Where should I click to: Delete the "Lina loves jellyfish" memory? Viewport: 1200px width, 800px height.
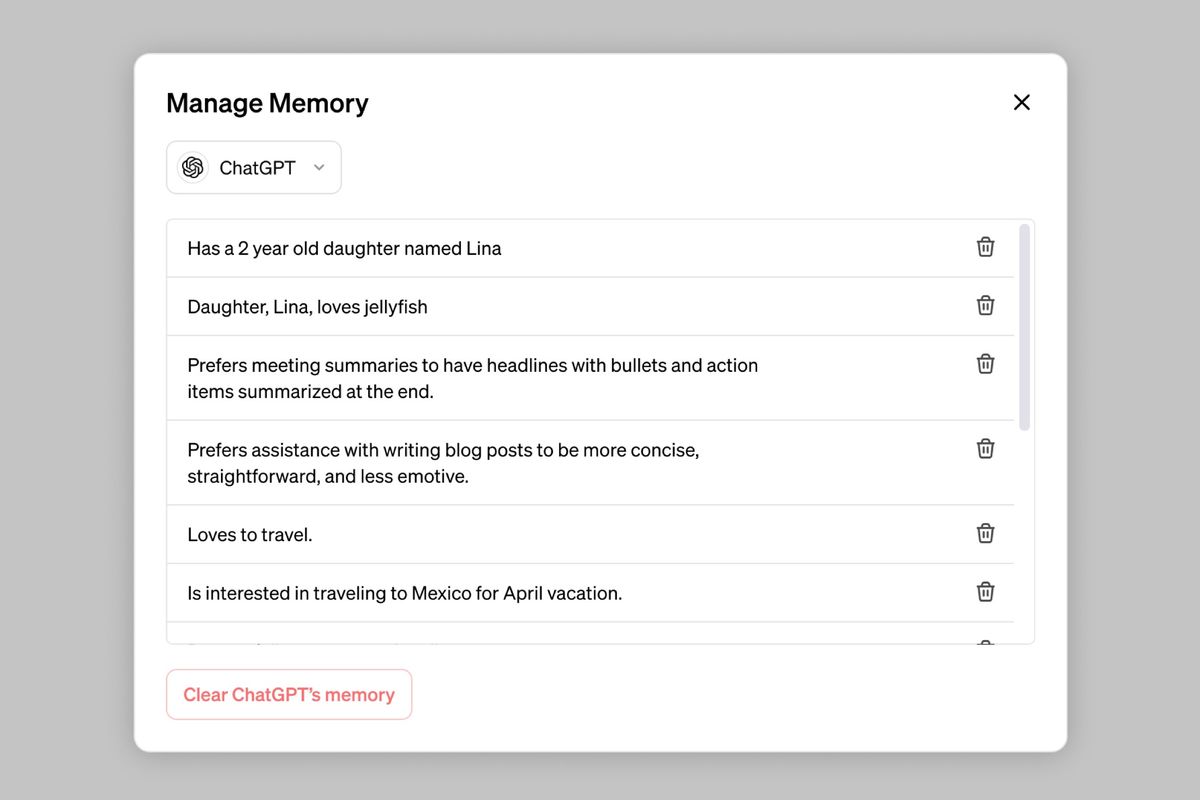985,305
